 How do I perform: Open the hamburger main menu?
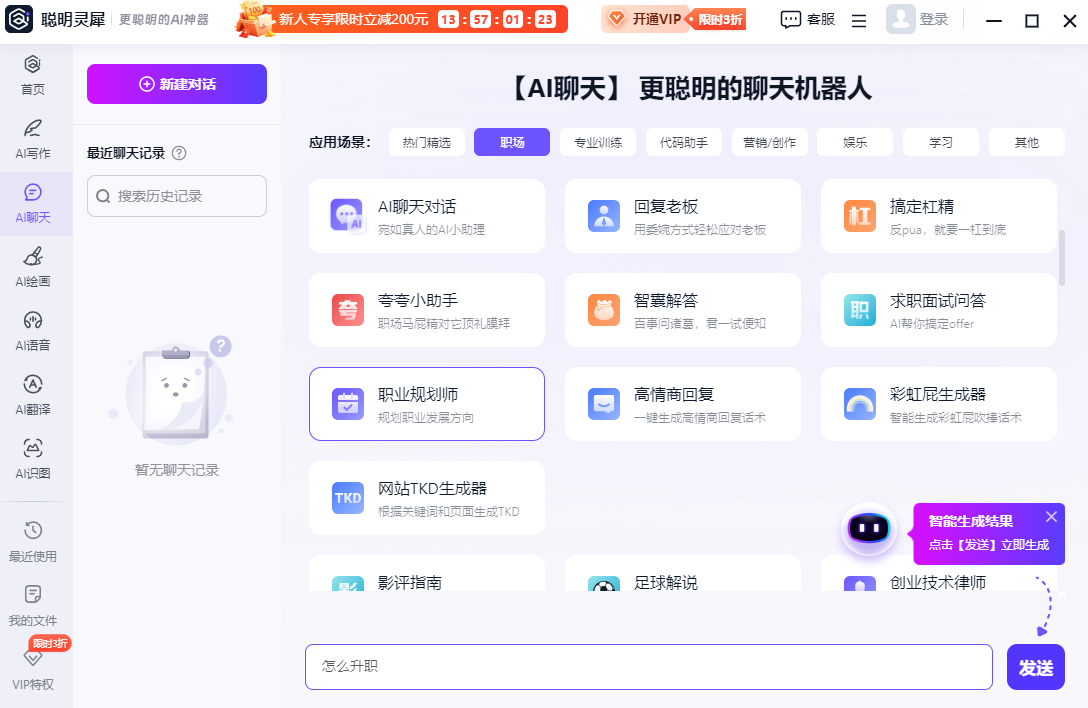[x=859, y=20]
